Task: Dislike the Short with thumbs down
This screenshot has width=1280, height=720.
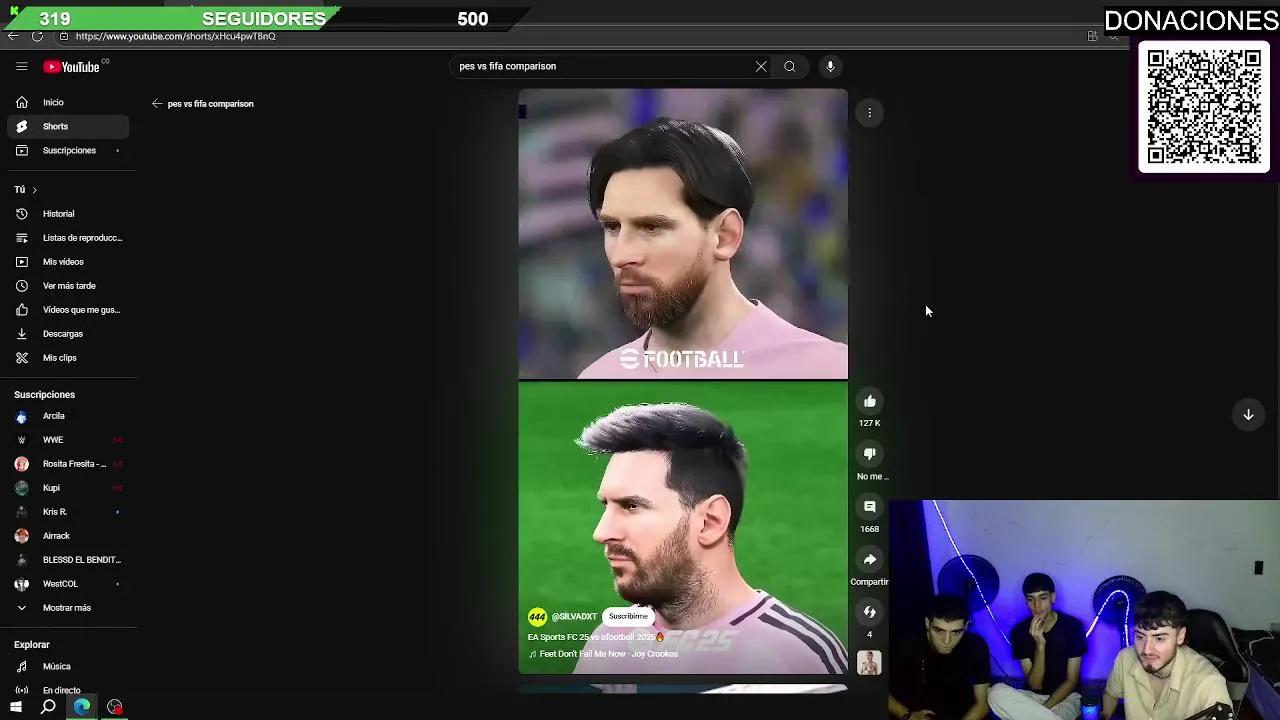Action: (870, 454)
